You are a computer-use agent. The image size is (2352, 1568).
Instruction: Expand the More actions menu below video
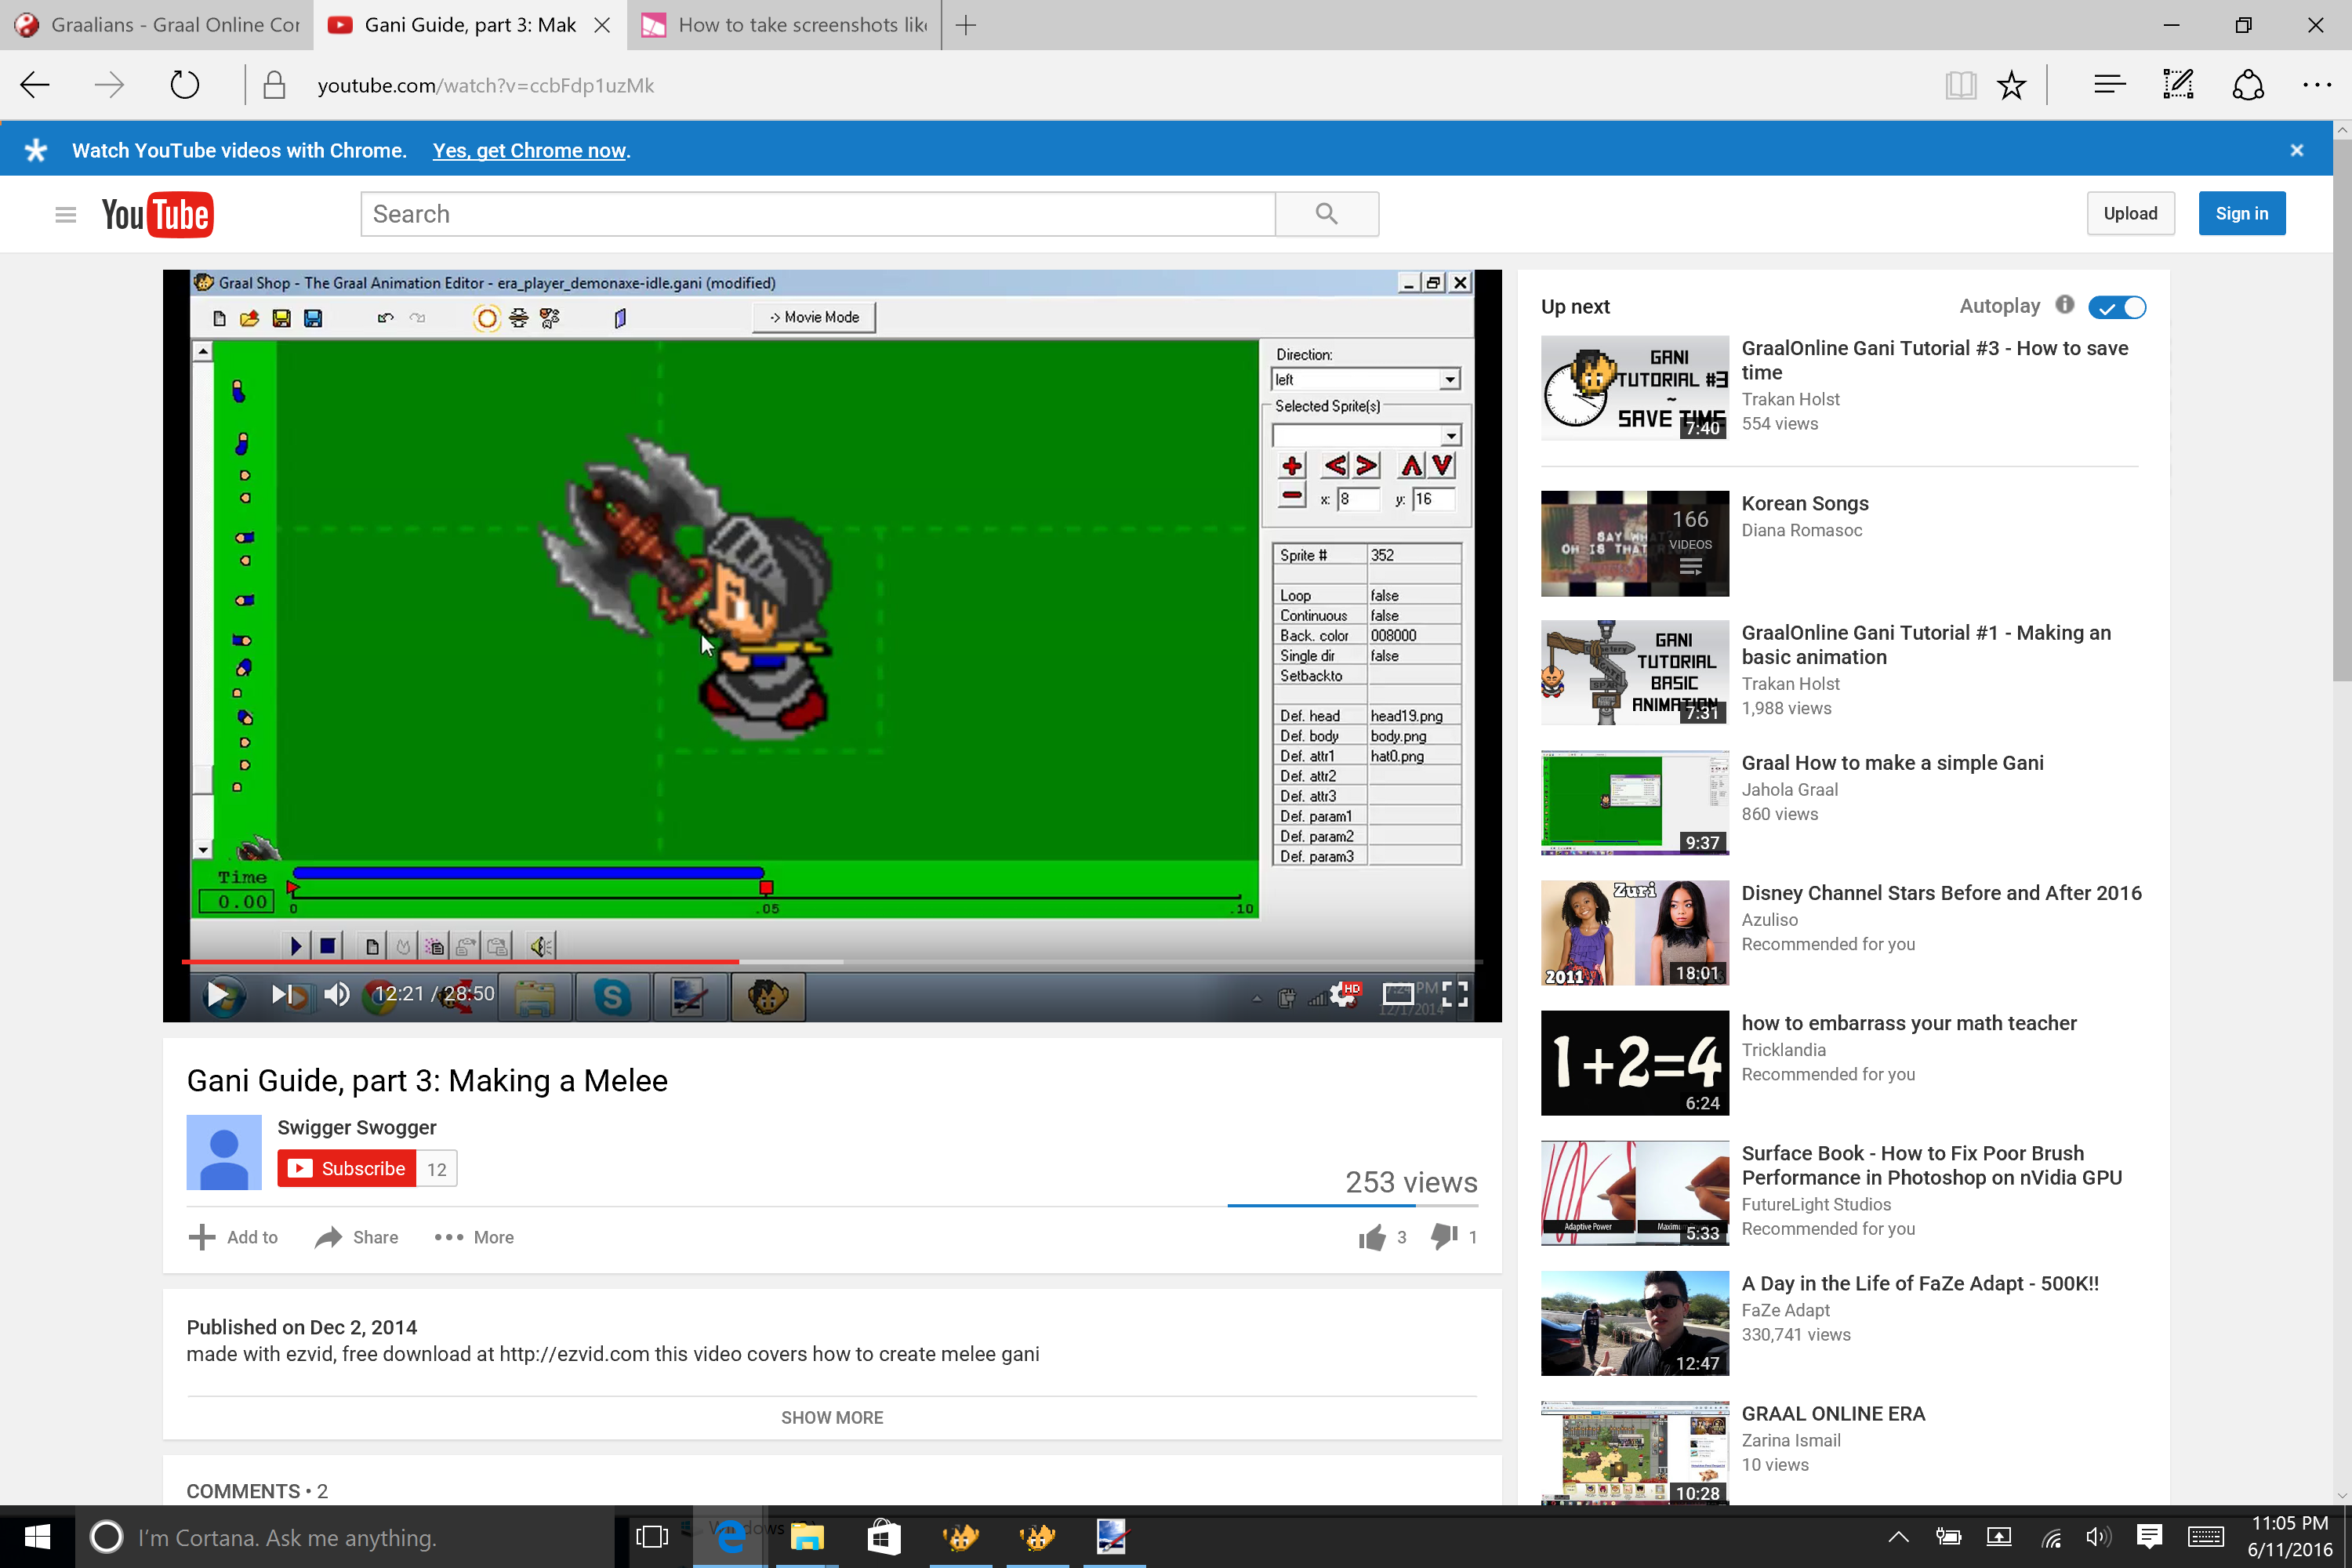(x=475, y=1238)
